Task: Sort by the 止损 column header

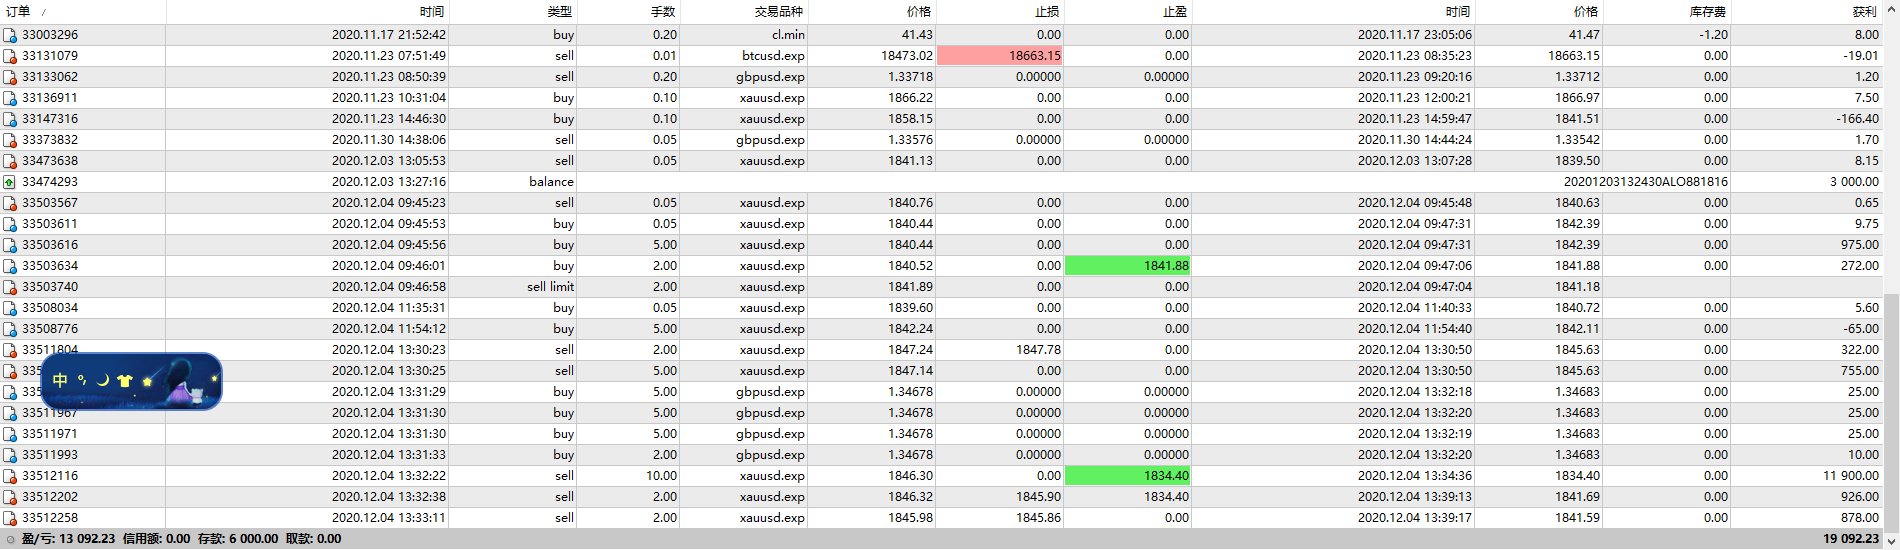Action: pos(1000,12)
